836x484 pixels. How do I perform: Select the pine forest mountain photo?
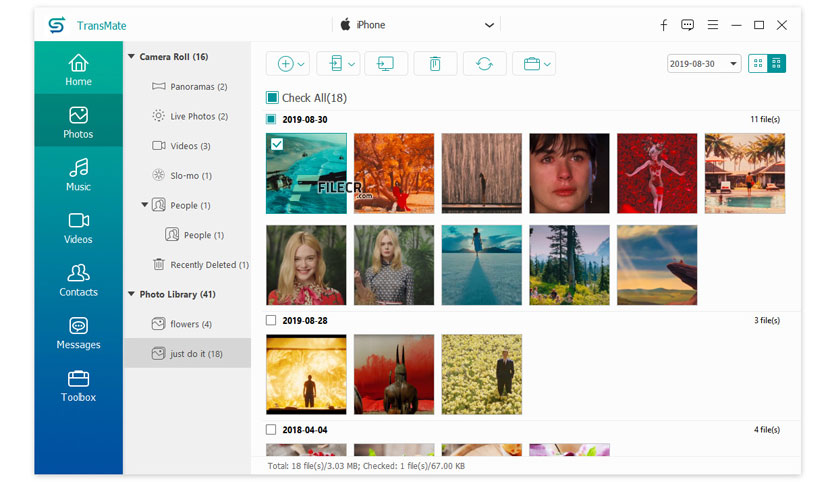click(569, 265)
